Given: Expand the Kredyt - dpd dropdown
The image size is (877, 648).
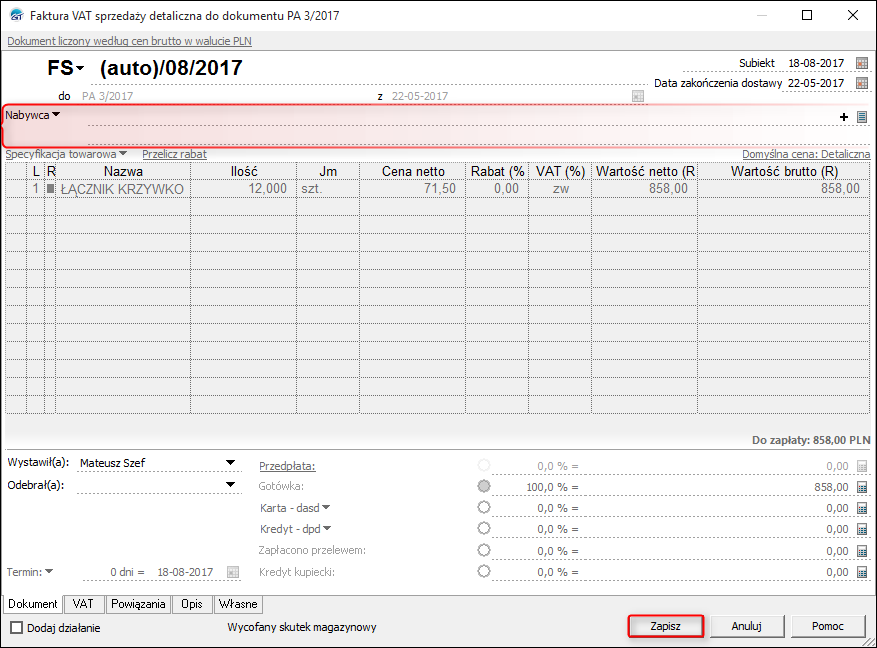Looking at the screenshot, I should [x=327, y=528].
